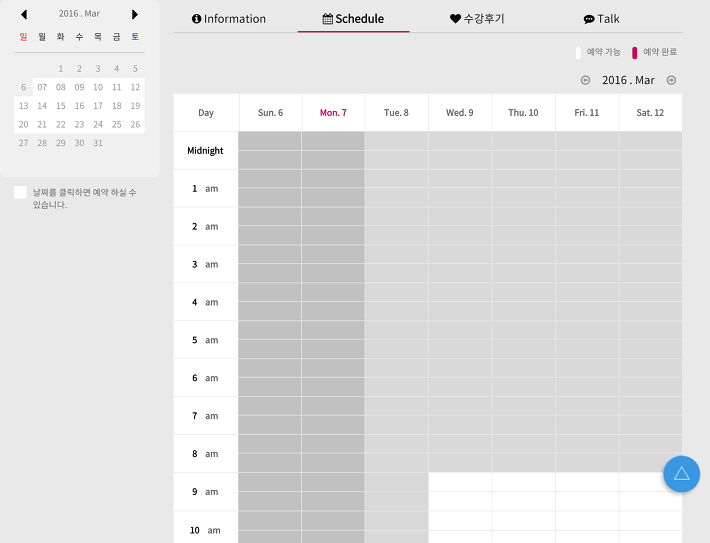Open the Information tab
Image resolution: width=710 pixels, height=543 pixels.
[x=229, y=19]
